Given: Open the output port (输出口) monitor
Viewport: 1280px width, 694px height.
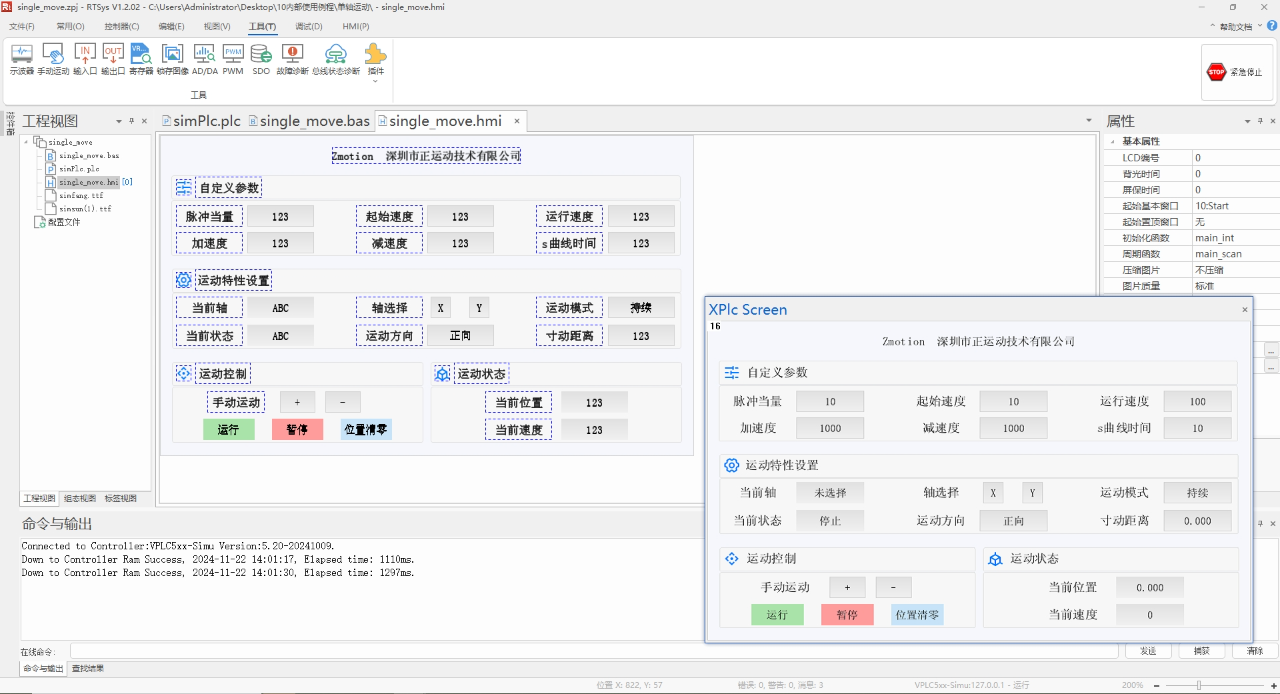Looking at the screenshot, I should pos(113,59).
